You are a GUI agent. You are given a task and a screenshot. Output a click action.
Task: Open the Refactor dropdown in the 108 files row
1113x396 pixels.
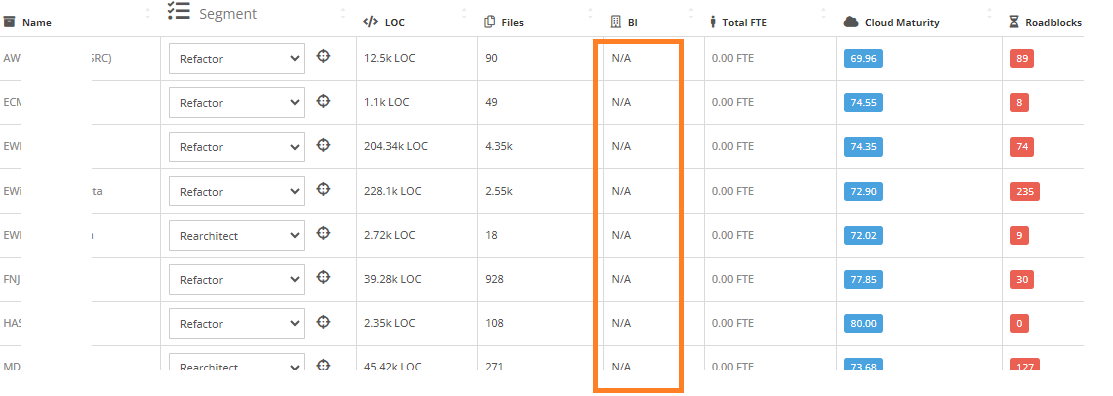tap(236, 324)
